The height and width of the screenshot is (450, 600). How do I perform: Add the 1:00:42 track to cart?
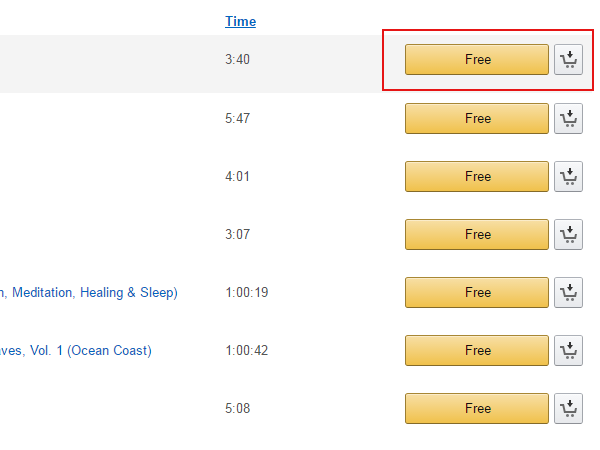(x=568, y=351)
